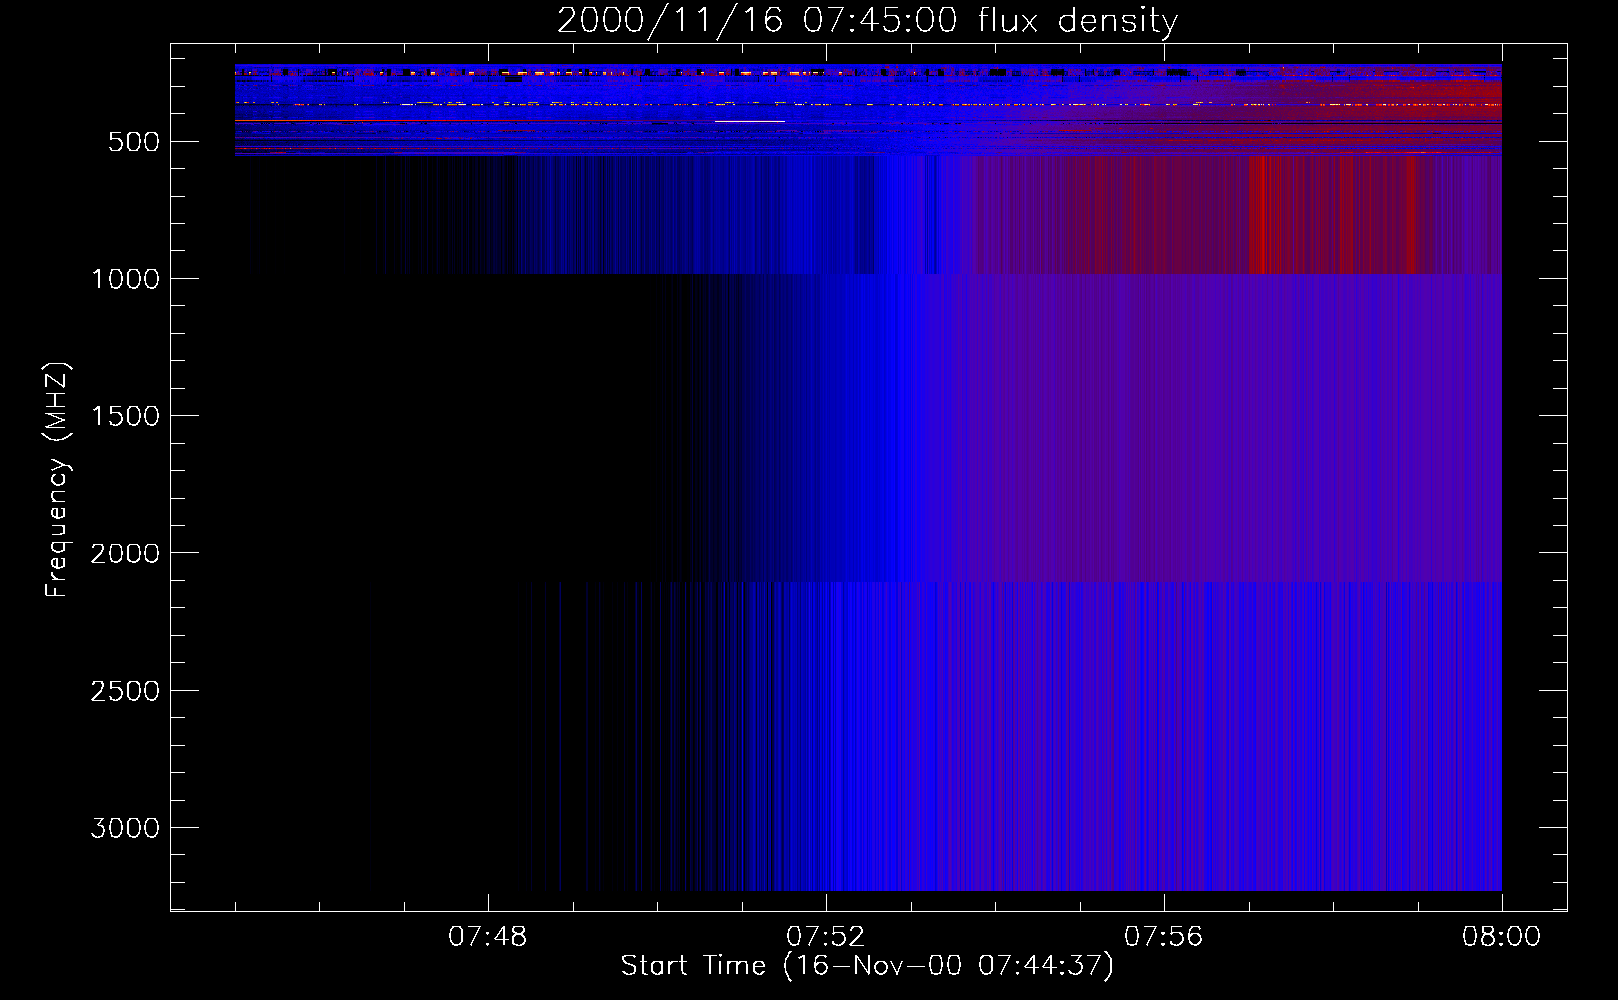Click the 3000 frequency tick label
The width and height of the screenshot is (1618, 1000).
point(125,828)
